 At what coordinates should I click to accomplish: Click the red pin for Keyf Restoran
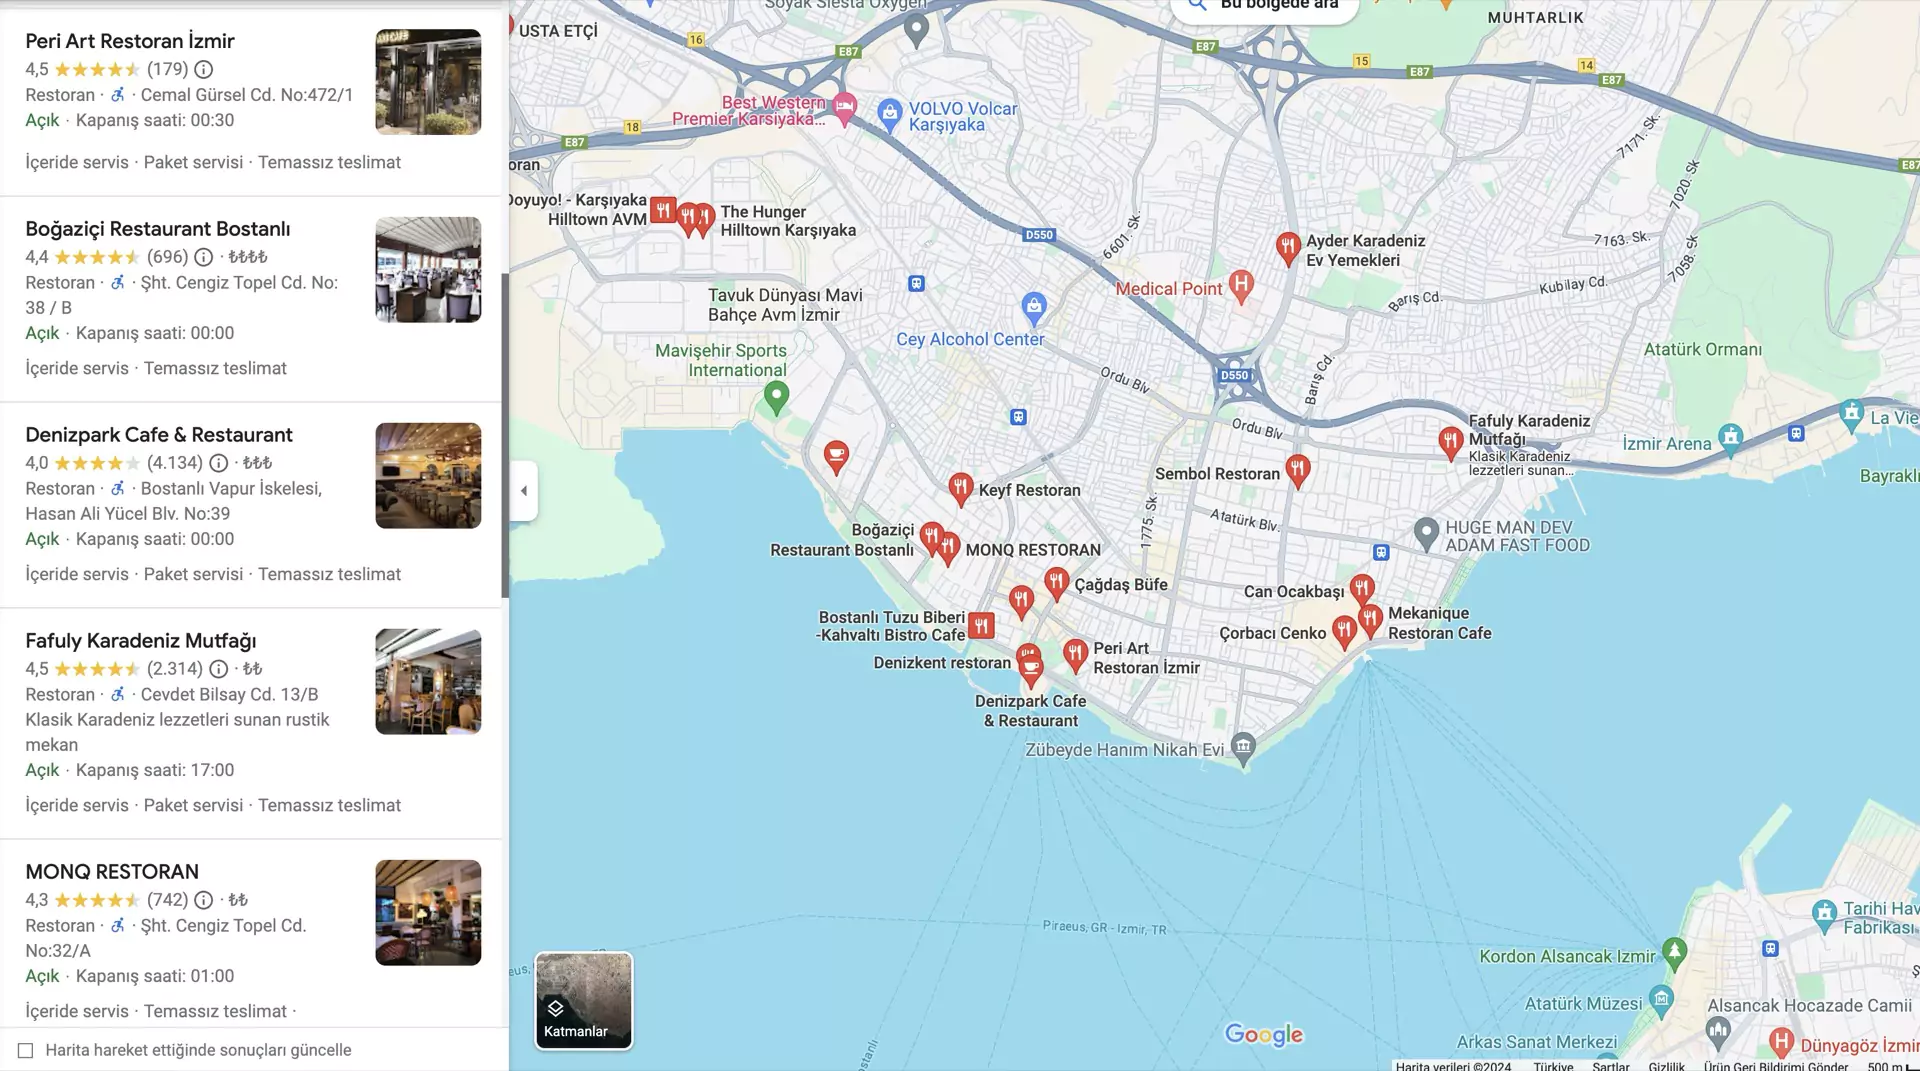[960, 487]
